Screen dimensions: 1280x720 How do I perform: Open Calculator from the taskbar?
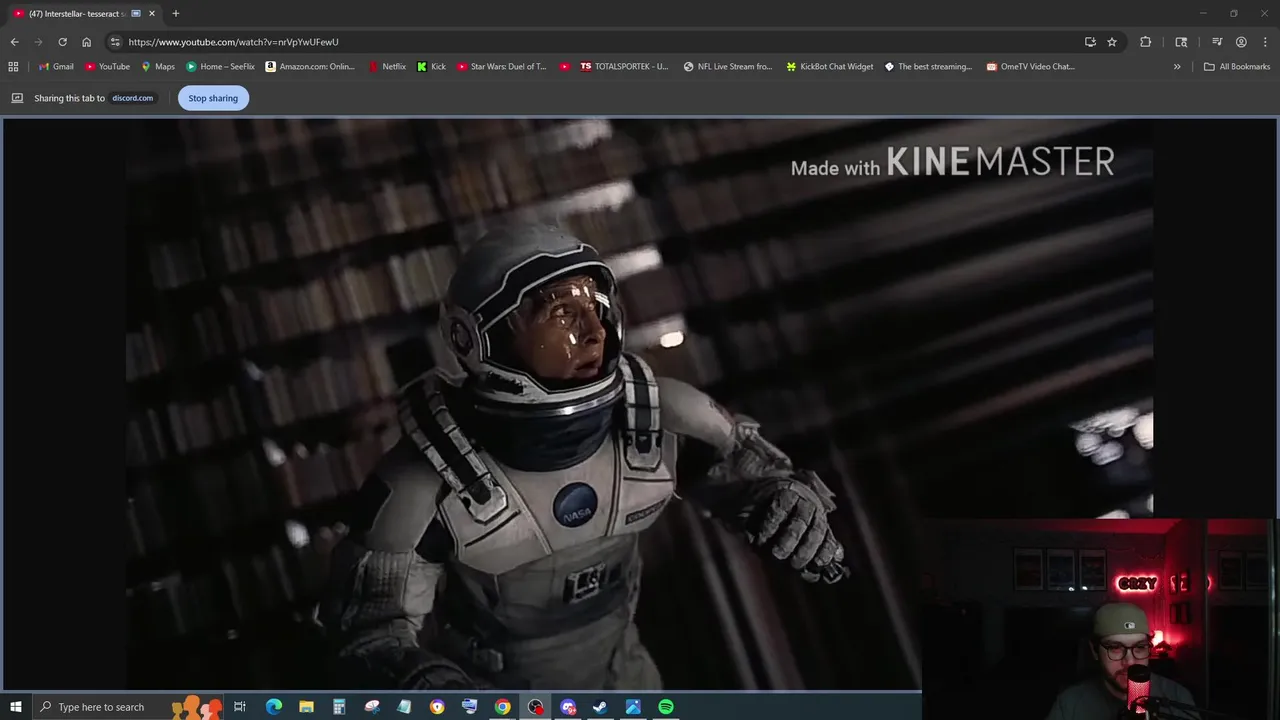tap(339, 707)
